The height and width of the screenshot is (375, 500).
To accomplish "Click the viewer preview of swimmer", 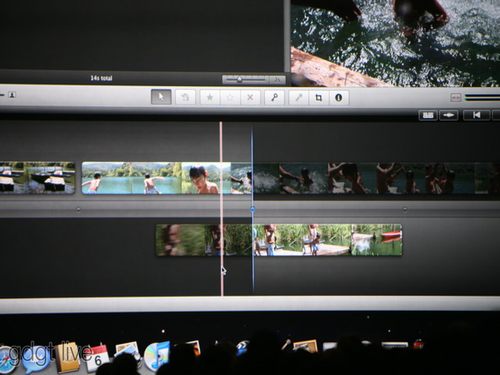I will (395, 43).
